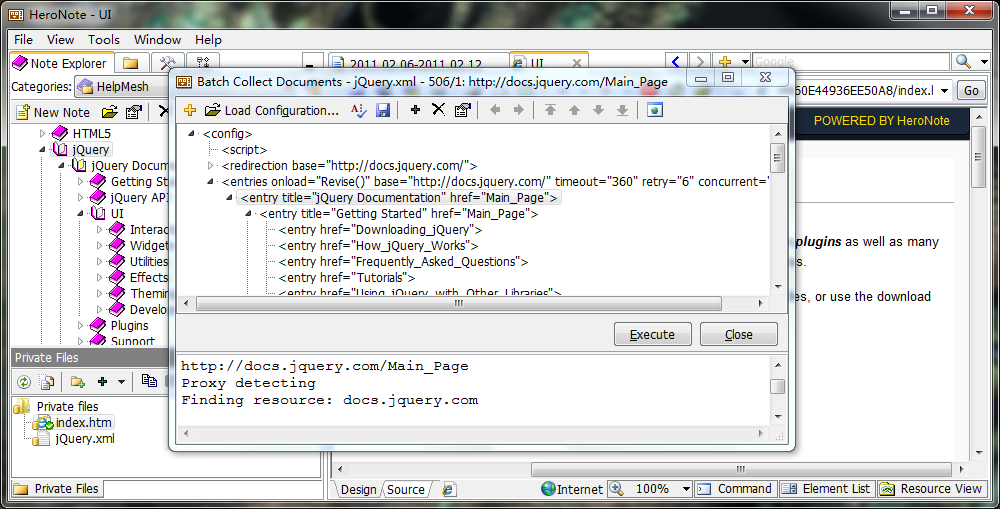Open the HelpMesh categories dropdown

pos(121,87)
